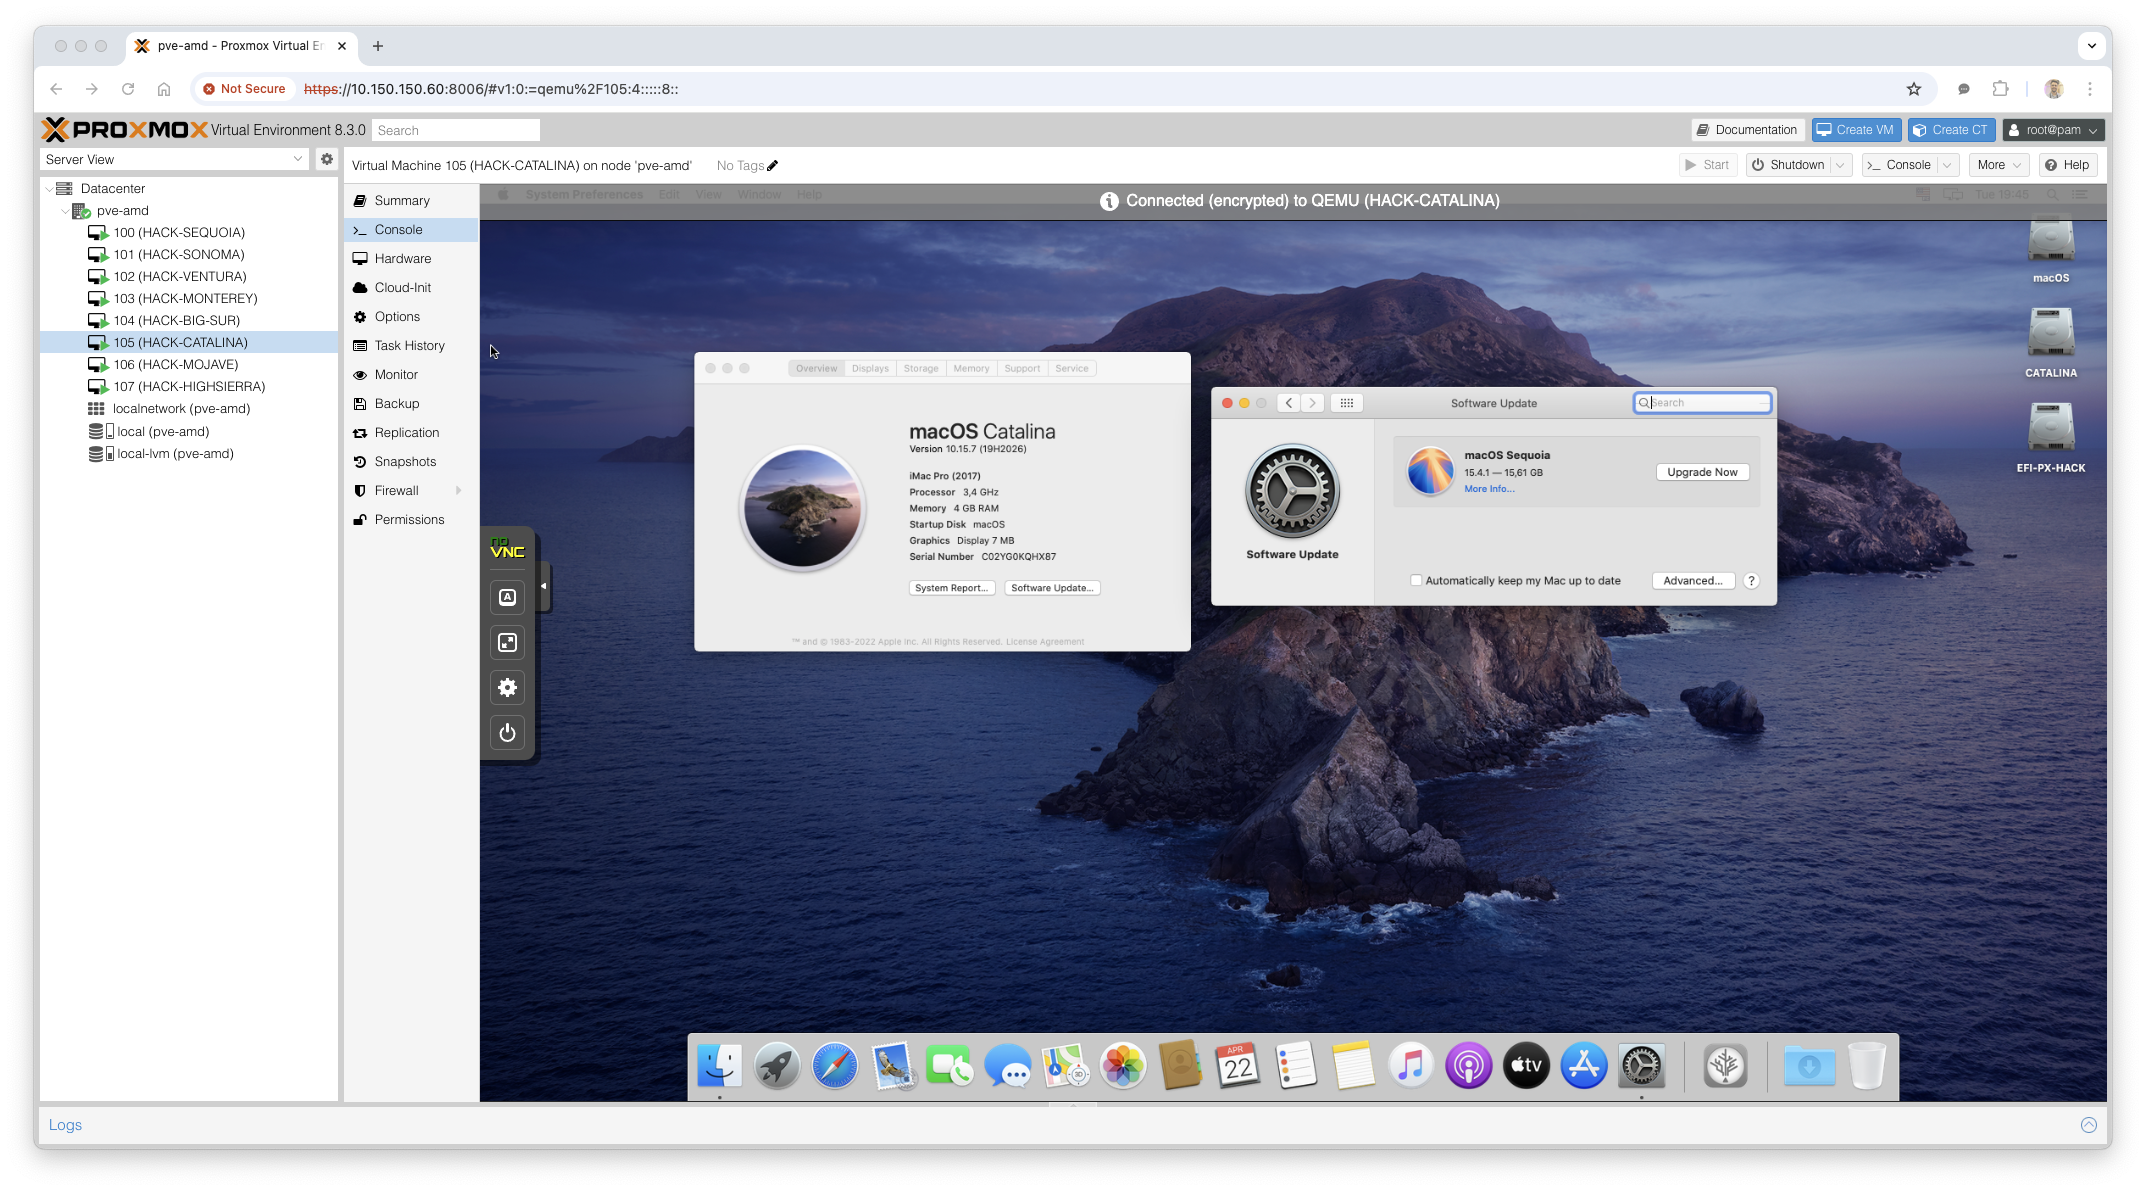Show noVNC extra keys icon
Image resolution: width=2146 pixels, height=1191 pixels.
(507, 597)
